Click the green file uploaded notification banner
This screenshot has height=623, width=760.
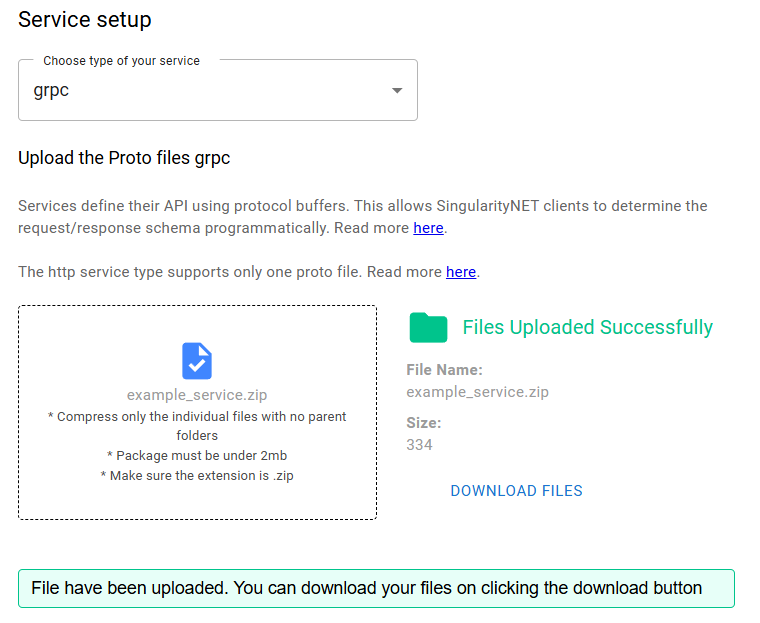(x=376, y=588)
